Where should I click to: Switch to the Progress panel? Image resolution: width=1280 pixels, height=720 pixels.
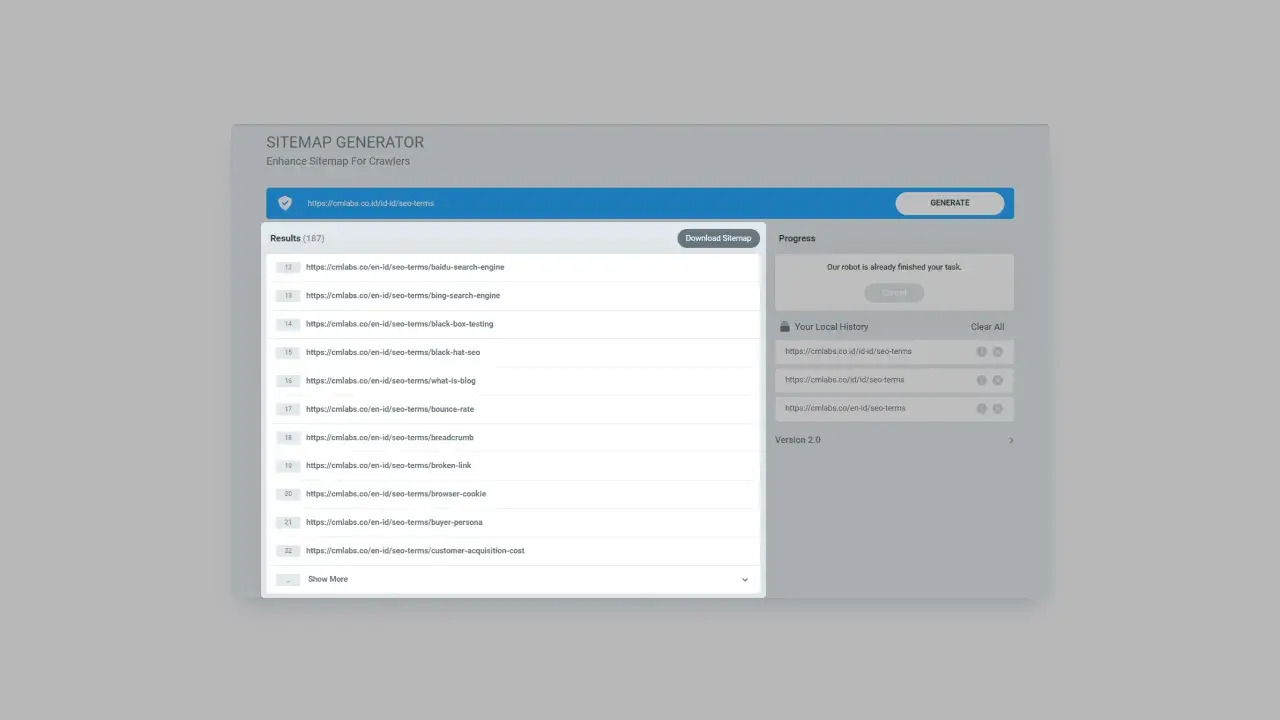pyautogui.click(x=797, y=238)
